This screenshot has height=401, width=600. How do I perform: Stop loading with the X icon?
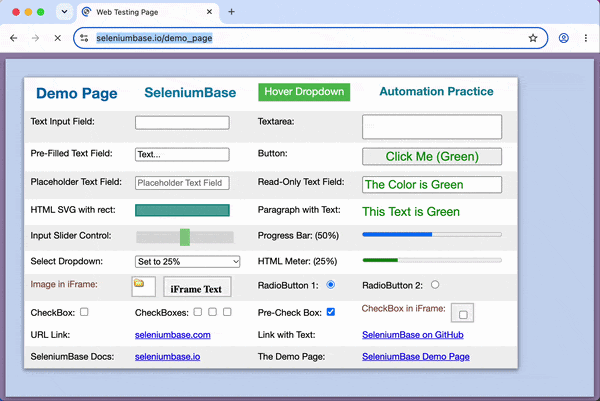[x=58, y=38]
